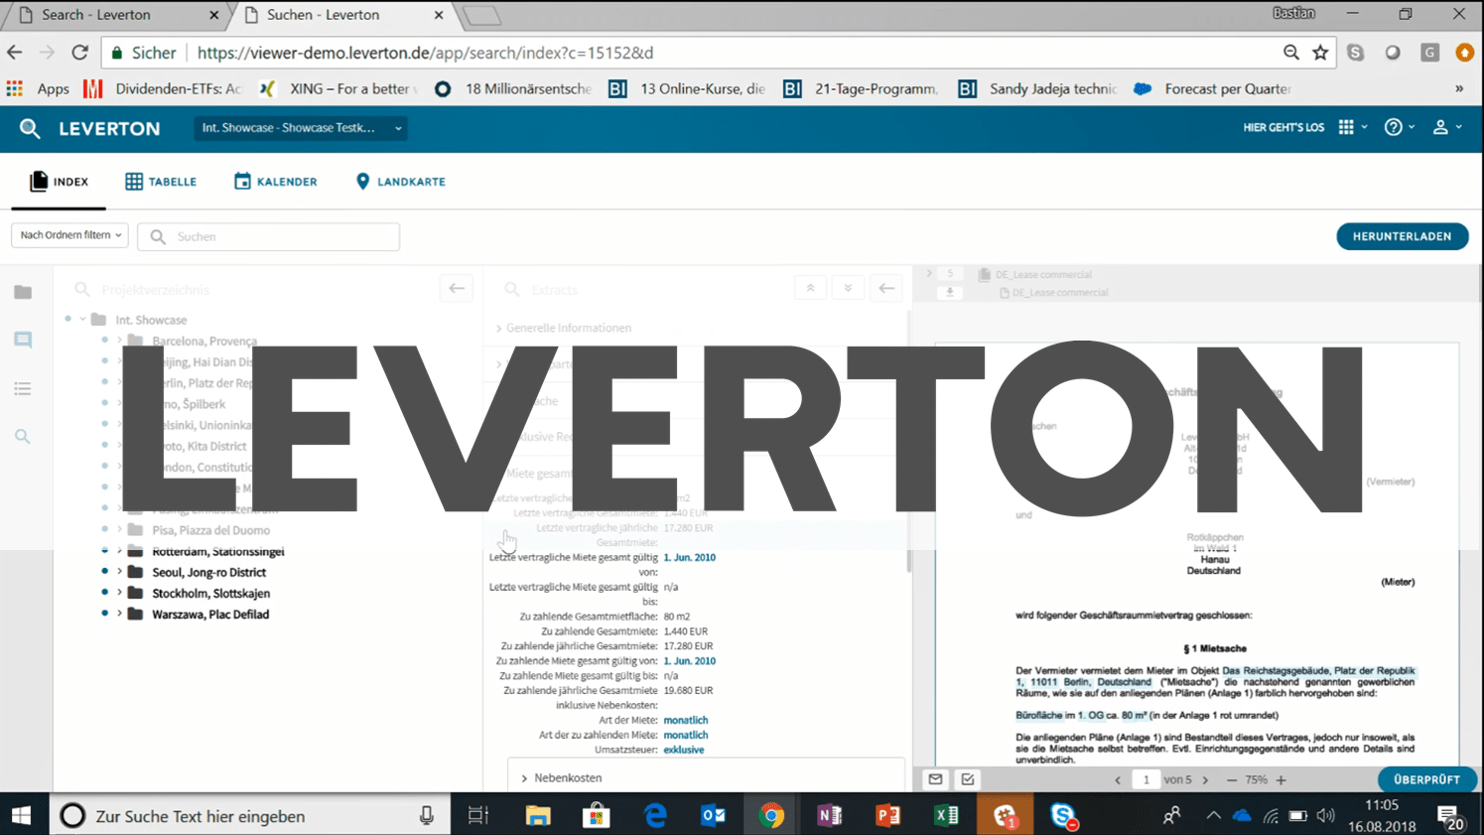Reload the page in the browser
Screen dimensions: 1484x835
click(80, 53)
